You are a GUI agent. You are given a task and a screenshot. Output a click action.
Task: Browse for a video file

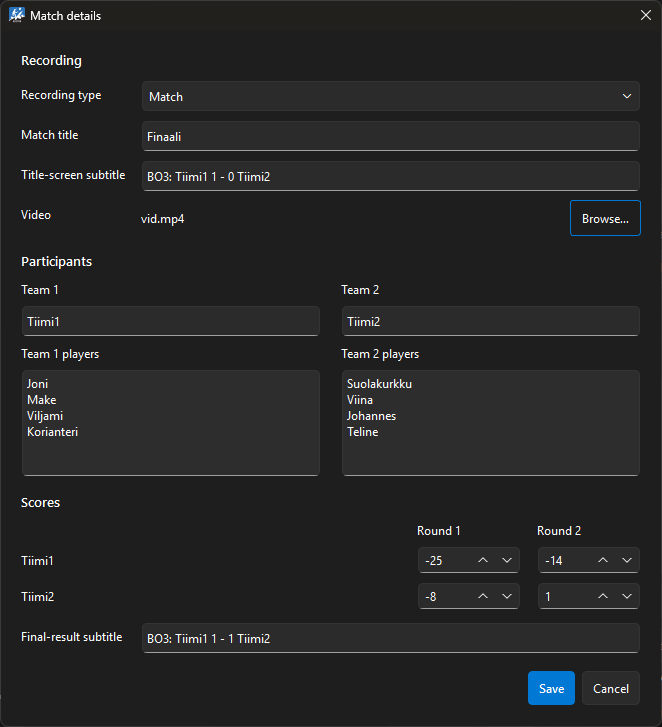pyautogui.click(x=605, y=218)
